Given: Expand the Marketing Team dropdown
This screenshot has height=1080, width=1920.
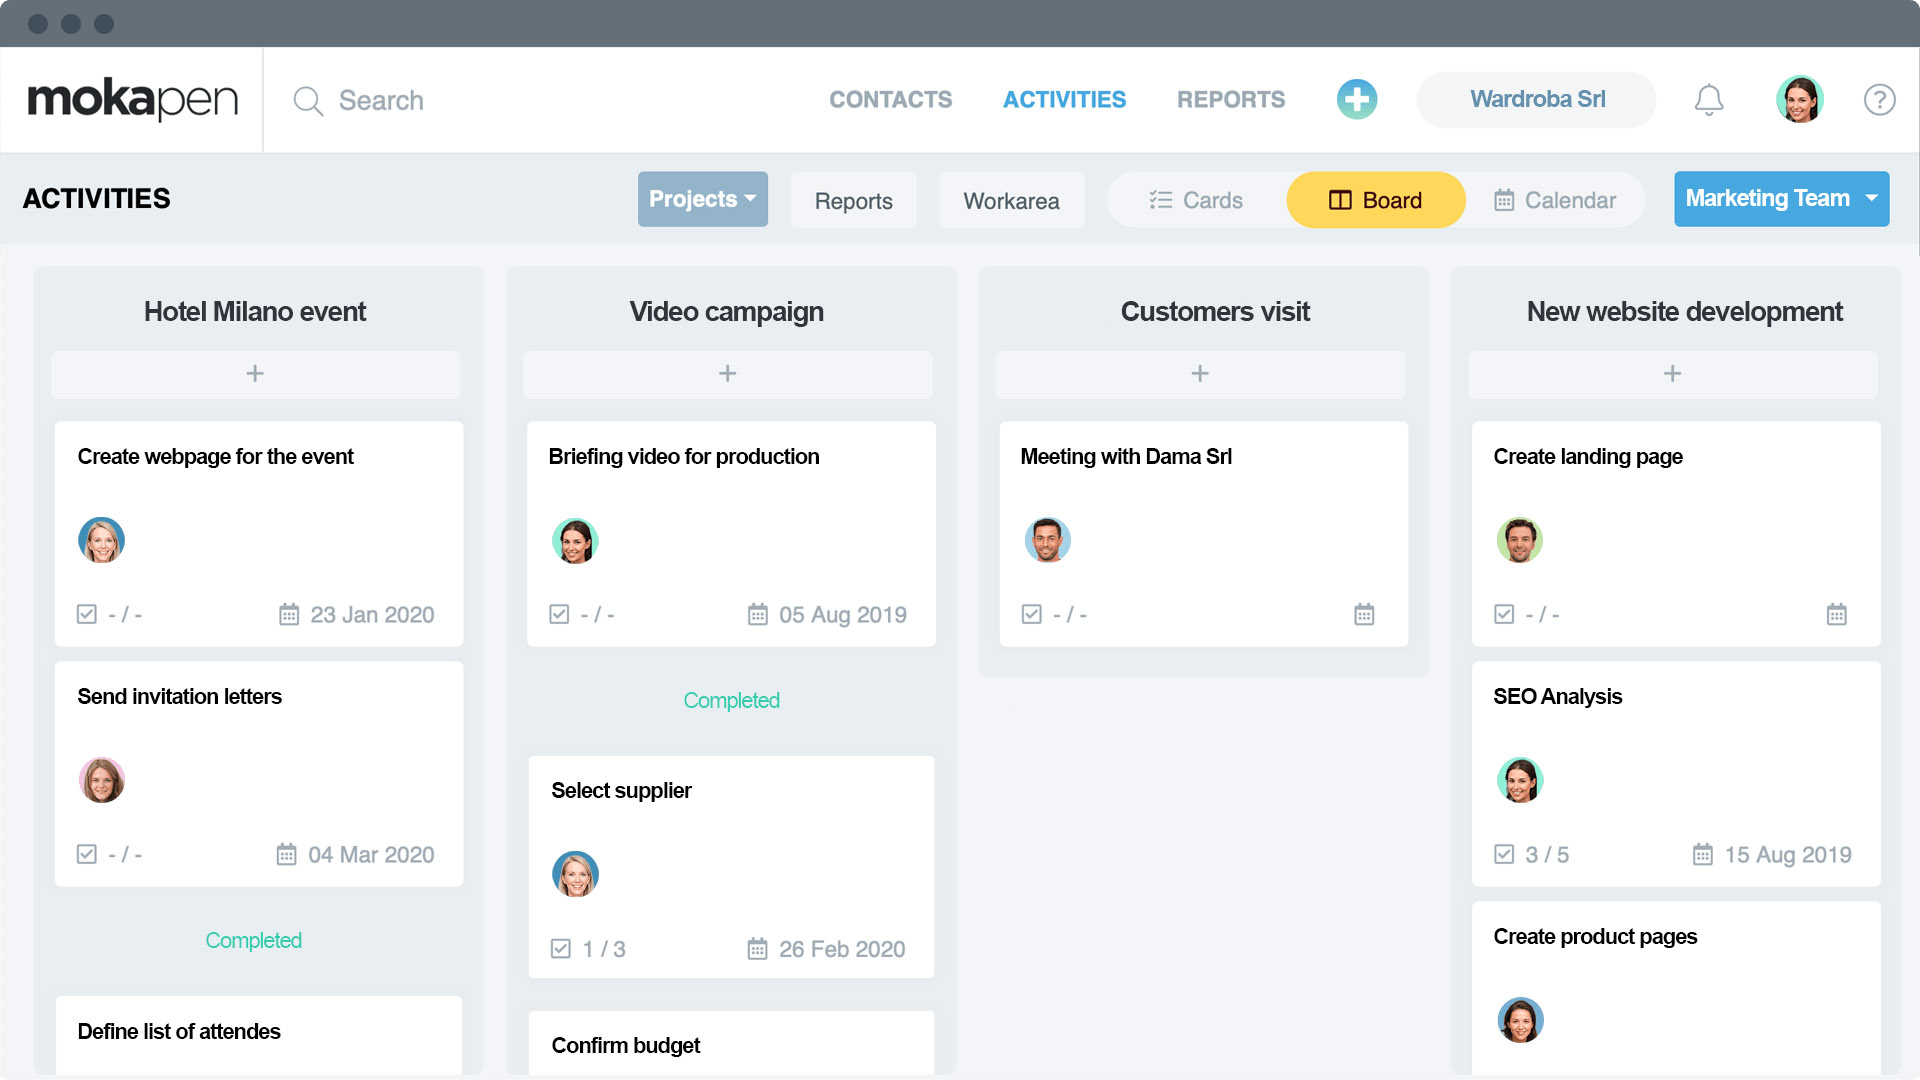Looking at the screenshot, I should 1781,198.
